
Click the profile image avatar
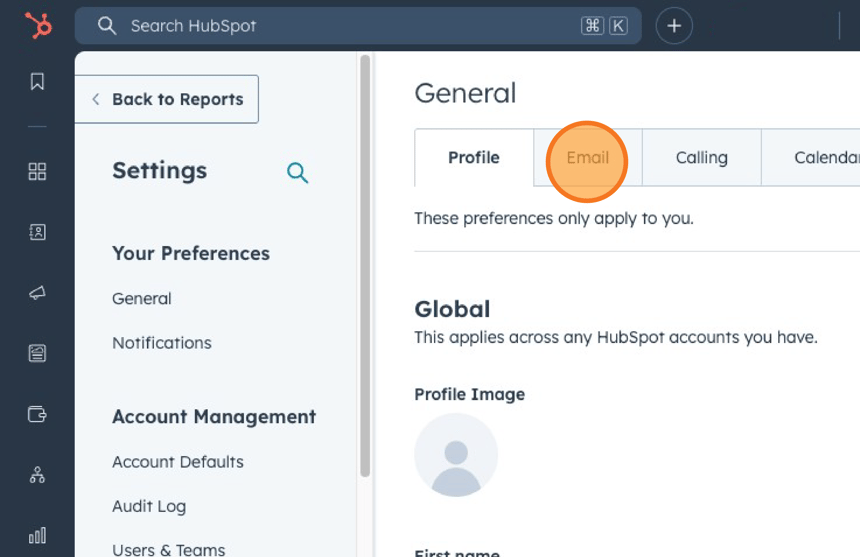456,455
